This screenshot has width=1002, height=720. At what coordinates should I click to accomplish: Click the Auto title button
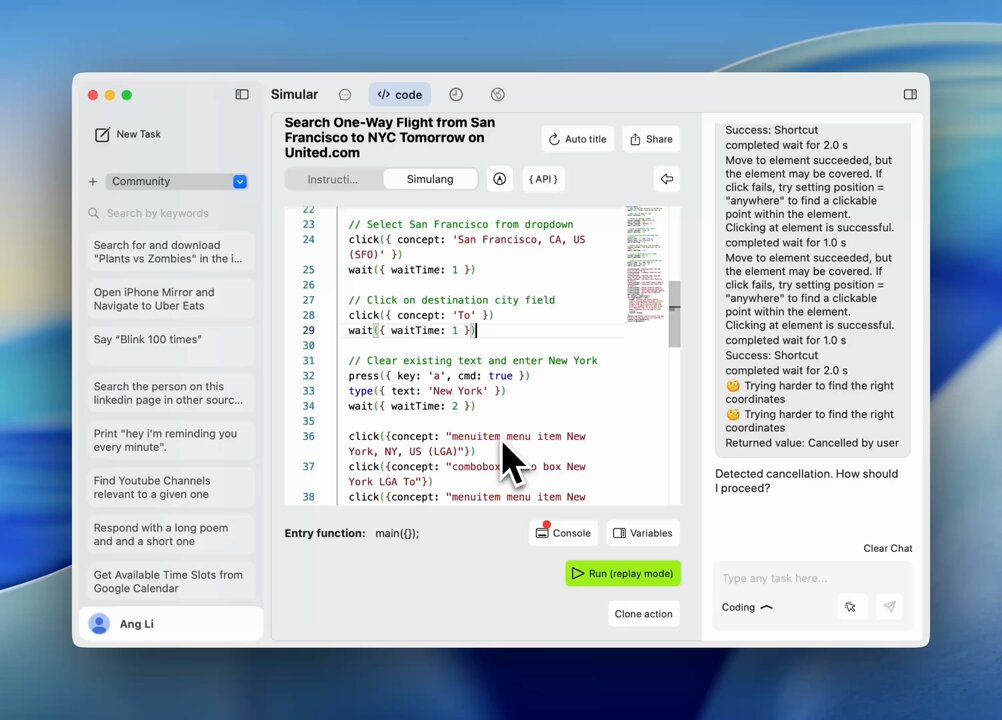tap(578, 139)
